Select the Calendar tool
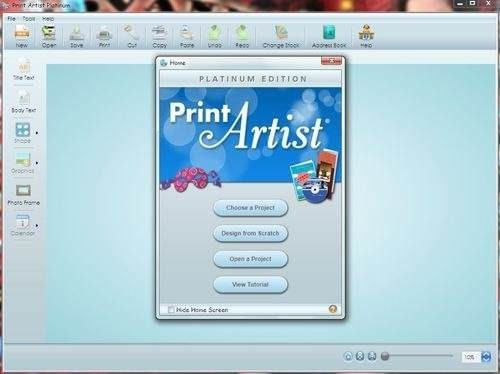Image resolution: width=500 pixels, height=374 pixels. (x=23, y=225)
